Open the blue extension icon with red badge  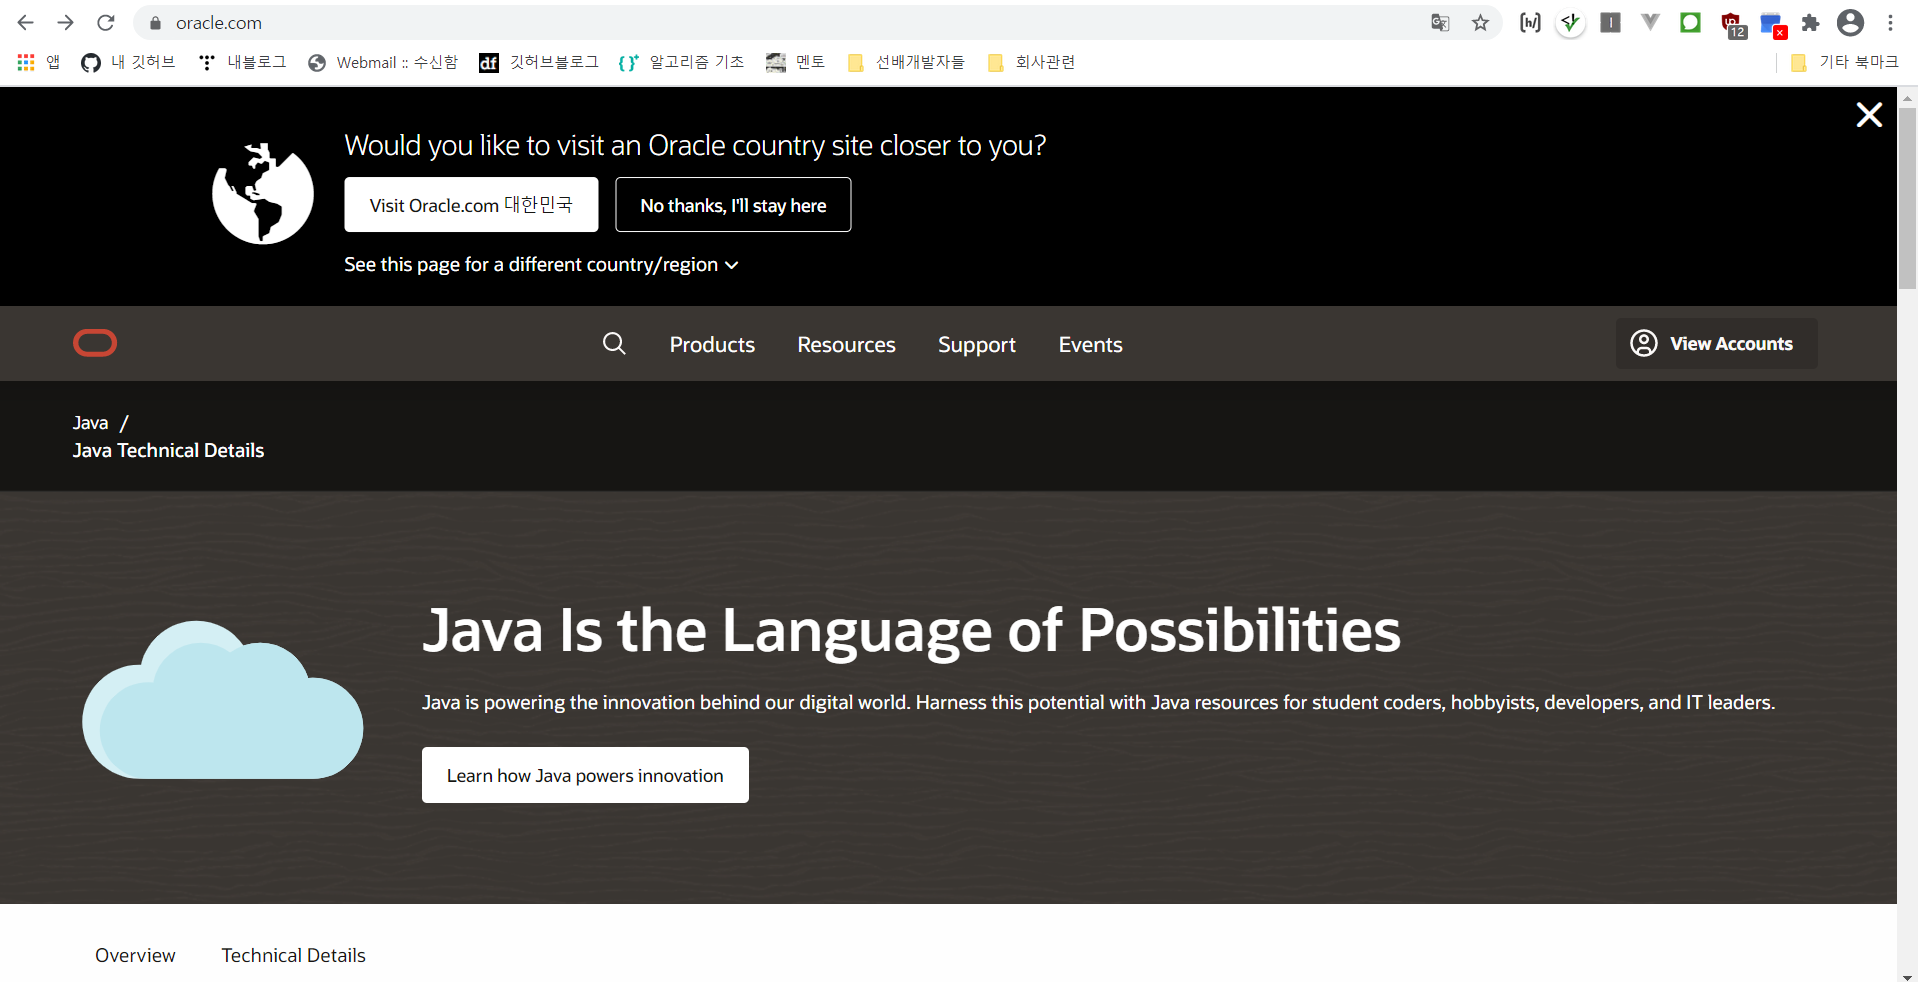pyautogui.click(x=1773, y=25)
